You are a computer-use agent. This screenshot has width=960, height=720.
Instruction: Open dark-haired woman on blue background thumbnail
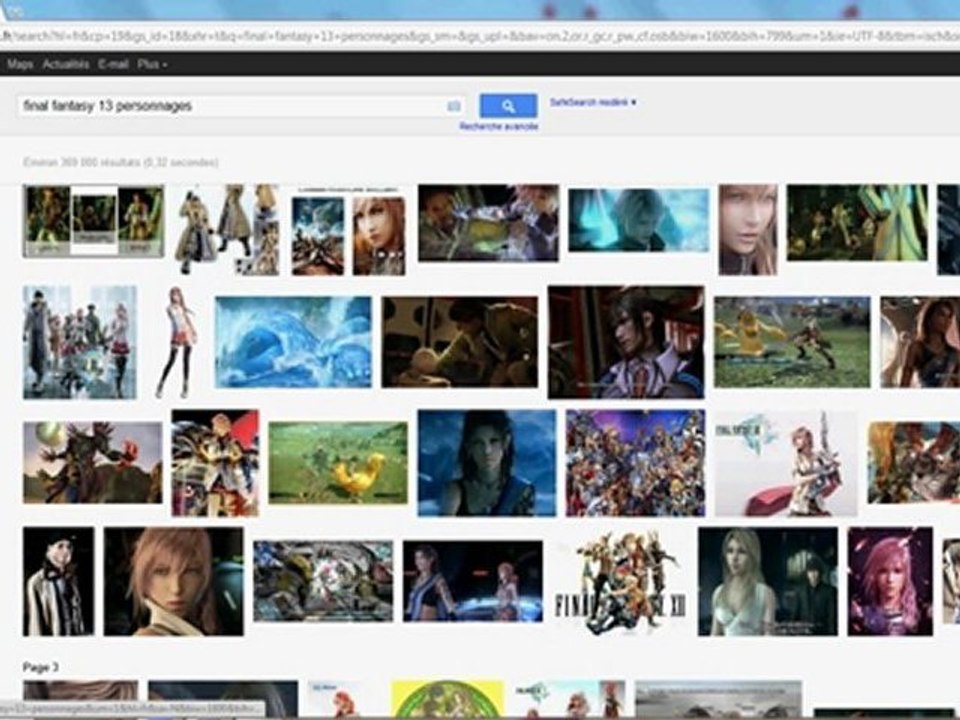pos(487,463)
